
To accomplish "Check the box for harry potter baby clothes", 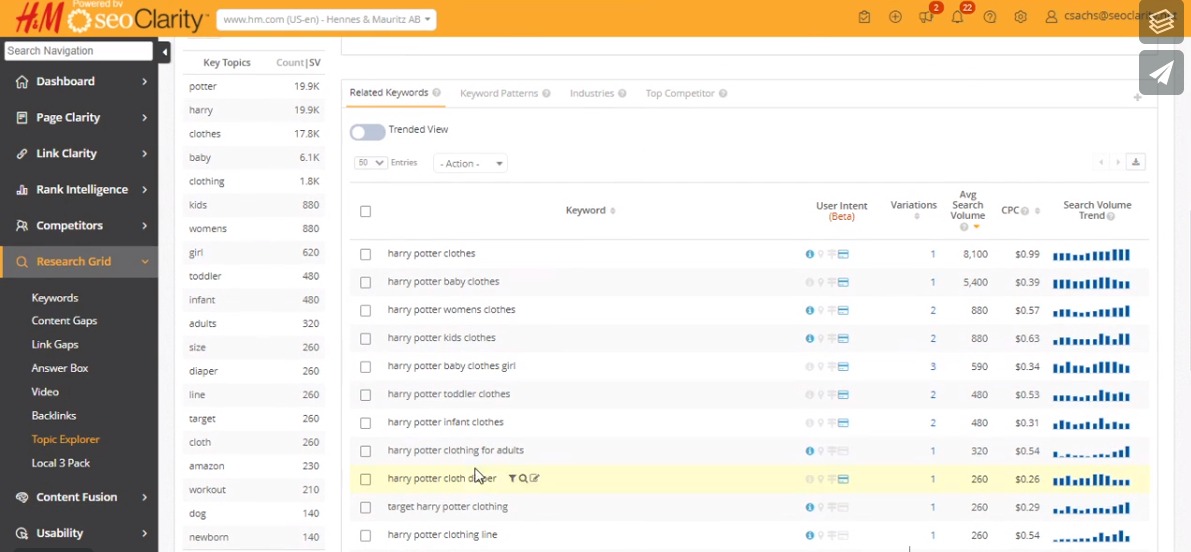I will click(x=365, y=282).
